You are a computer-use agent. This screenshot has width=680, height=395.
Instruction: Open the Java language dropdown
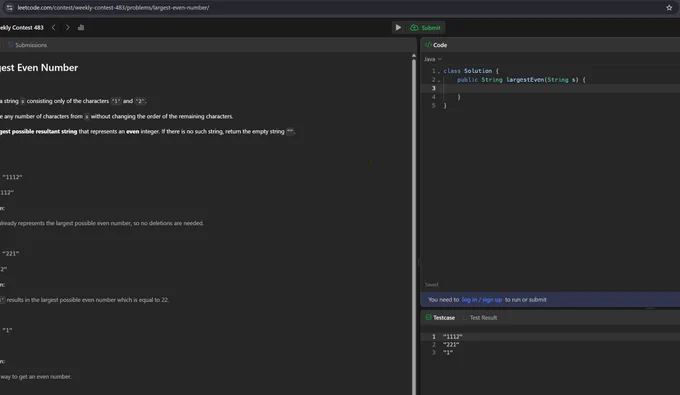[x=433, y=59]
